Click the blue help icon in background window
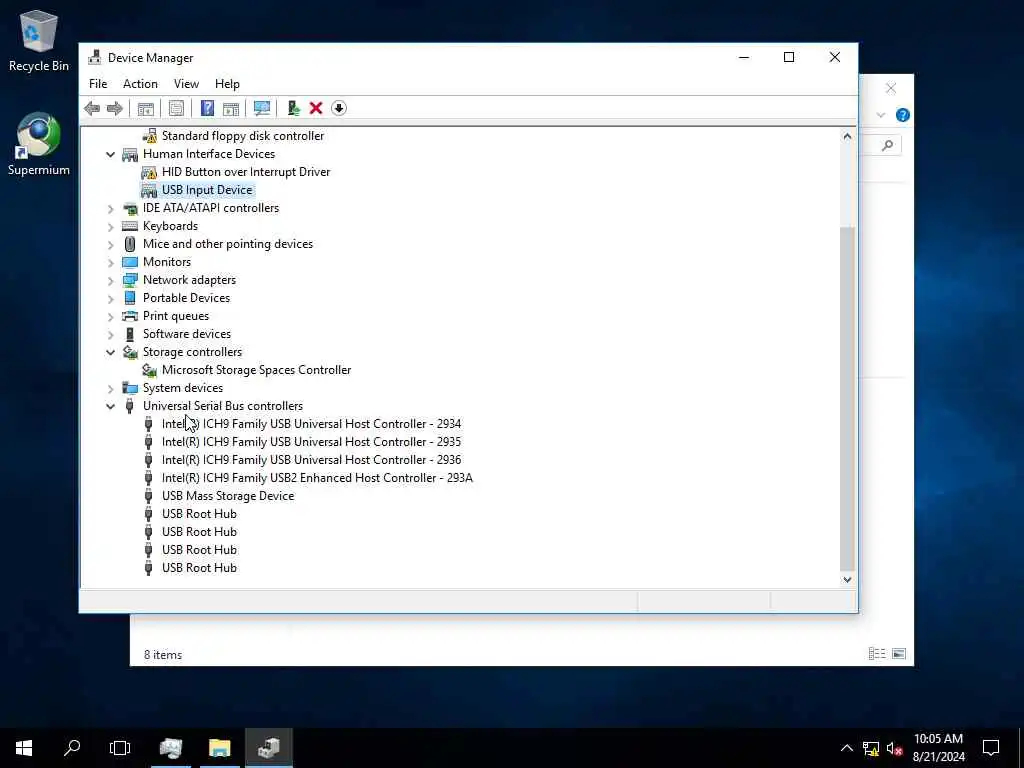1024x768 pixels. [x=903, y=115]
